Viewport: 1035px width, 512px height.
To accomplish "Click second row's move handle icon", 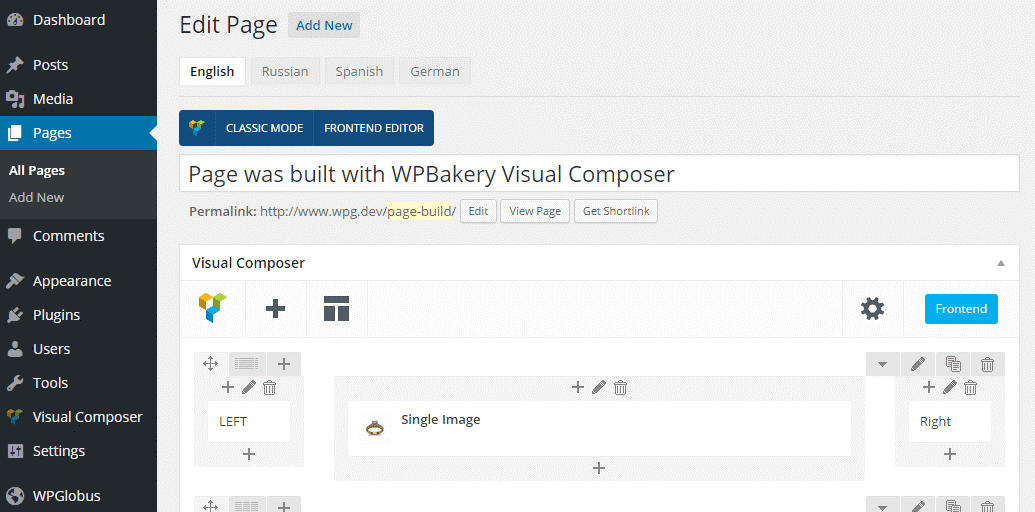I will pos(211,505).
